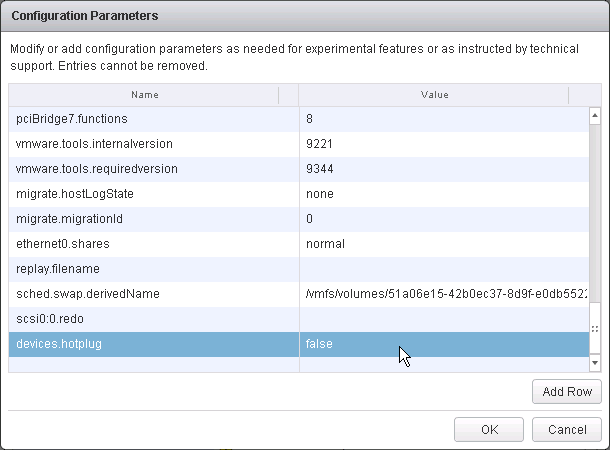Click the empty row below devices.hotplug
The height and width of the screenshot is (450, 610).
coord(299,364)
